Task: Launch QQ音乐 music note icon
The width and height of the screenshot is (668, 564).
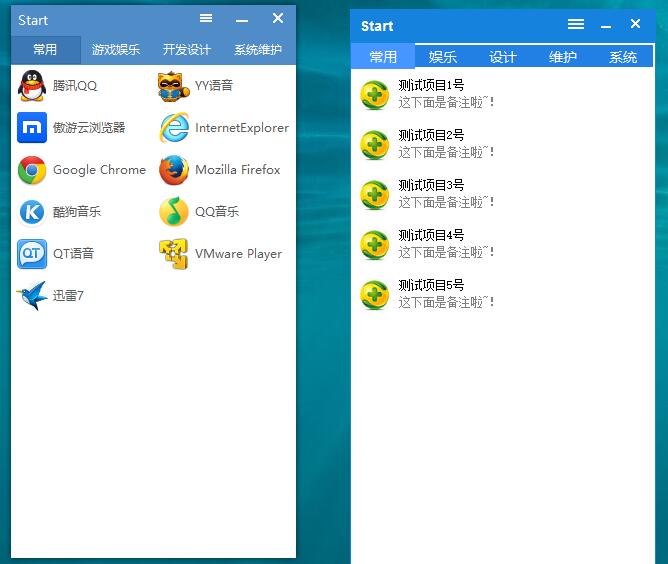Action: (174, 211)
